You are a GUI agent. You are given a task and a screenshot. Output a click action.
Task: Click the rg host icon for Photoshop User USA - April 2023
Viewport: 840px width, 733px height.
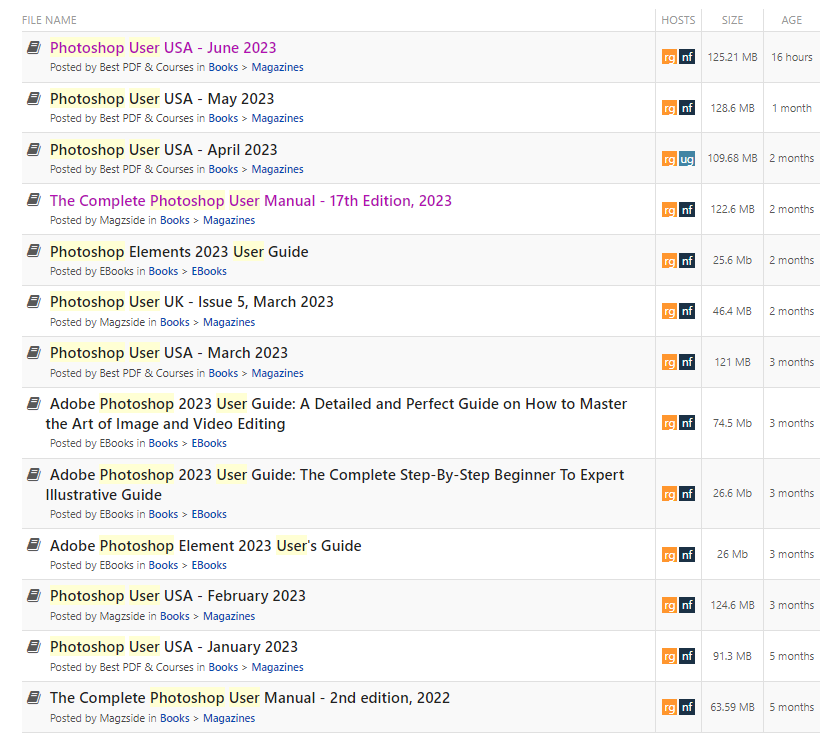[x=669, y=159]
